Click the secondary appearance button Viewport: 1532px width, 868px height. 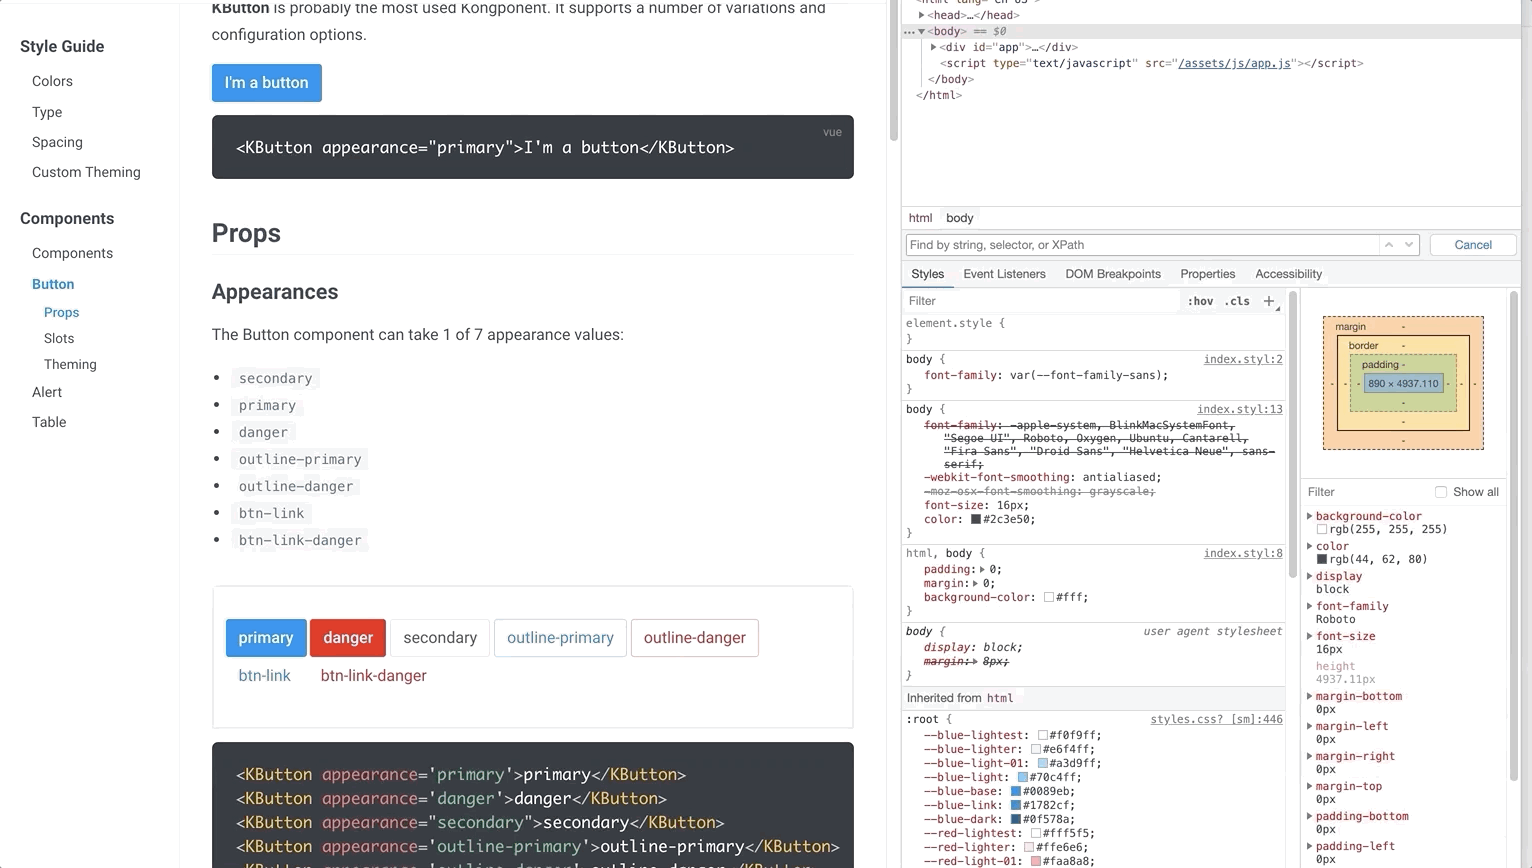click(440, 638)
